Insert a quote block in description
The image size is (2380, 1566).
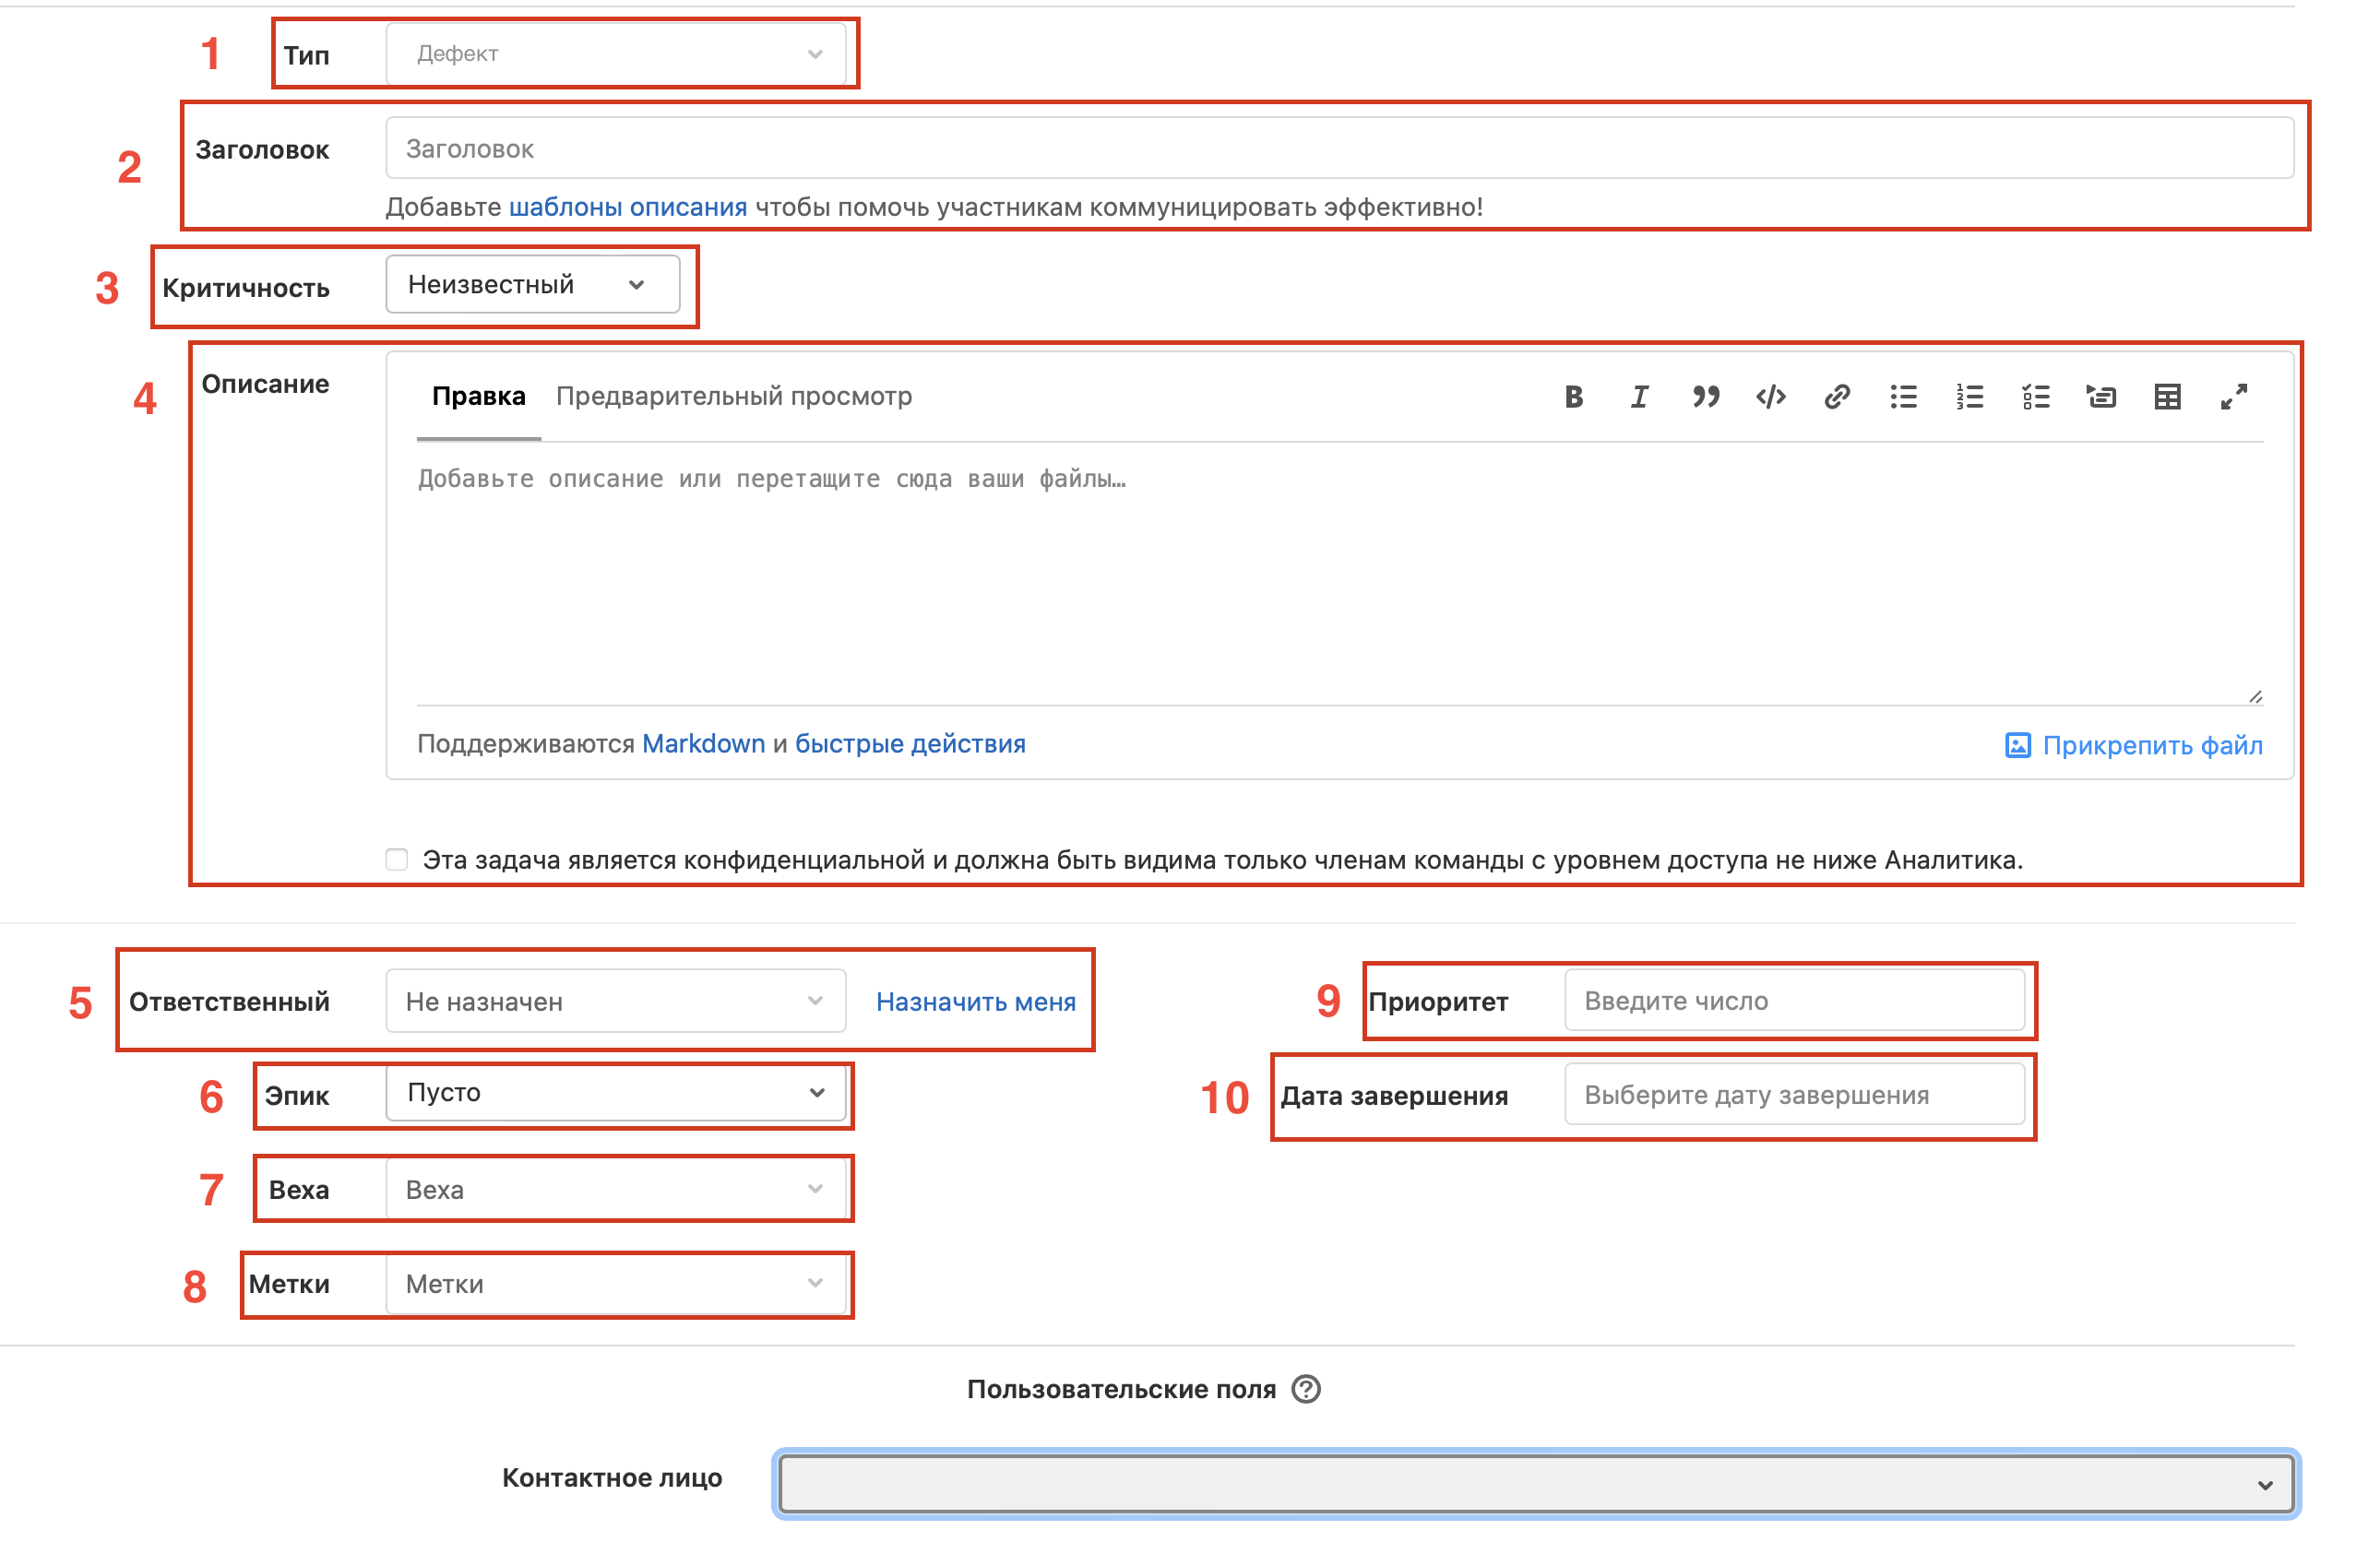pos(1705,397)
